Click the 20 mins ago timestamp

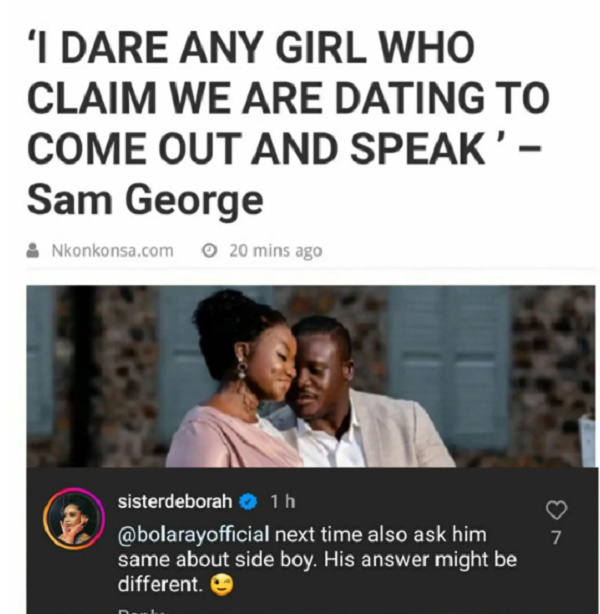(276, 251)
